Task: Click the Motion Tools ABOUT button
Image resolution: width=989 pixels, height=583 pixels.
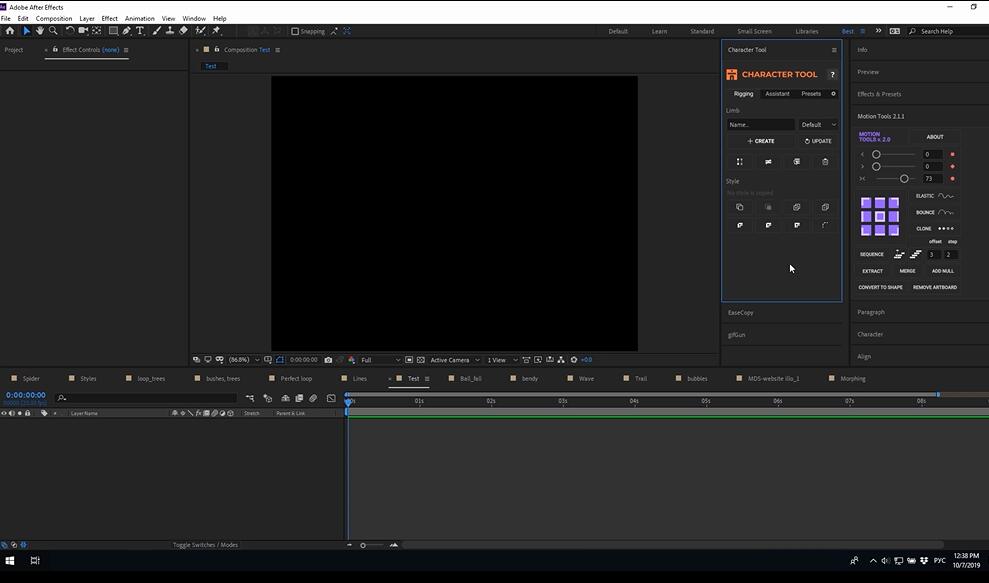Action: pos(935,137)
